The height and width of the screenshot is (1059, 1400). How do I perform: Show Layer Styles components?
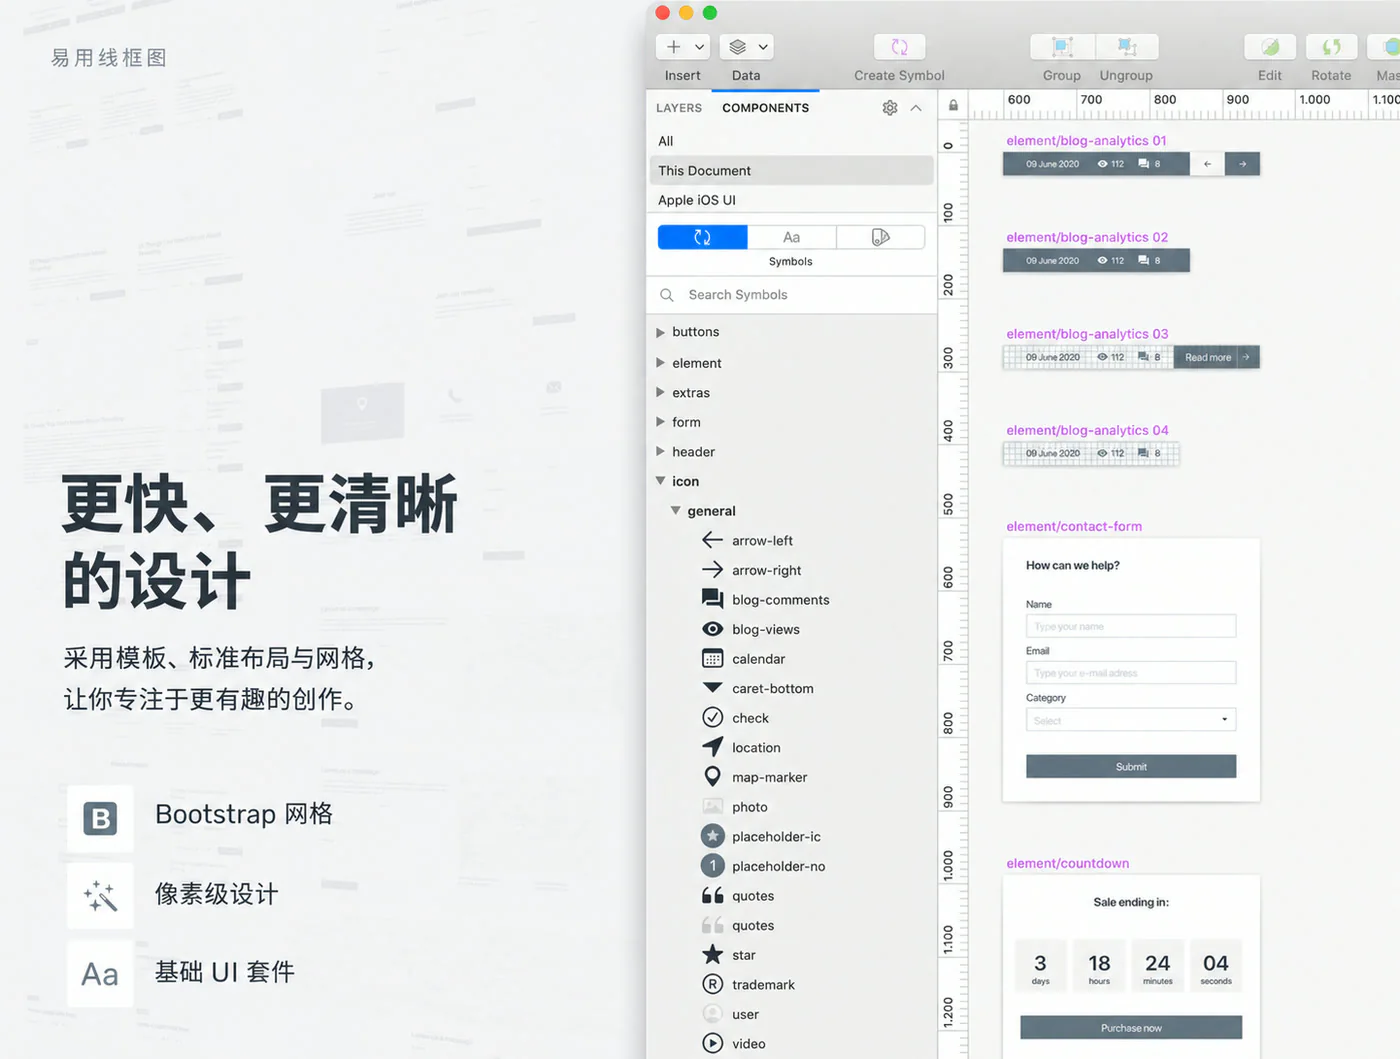click(x=880, y=237)
